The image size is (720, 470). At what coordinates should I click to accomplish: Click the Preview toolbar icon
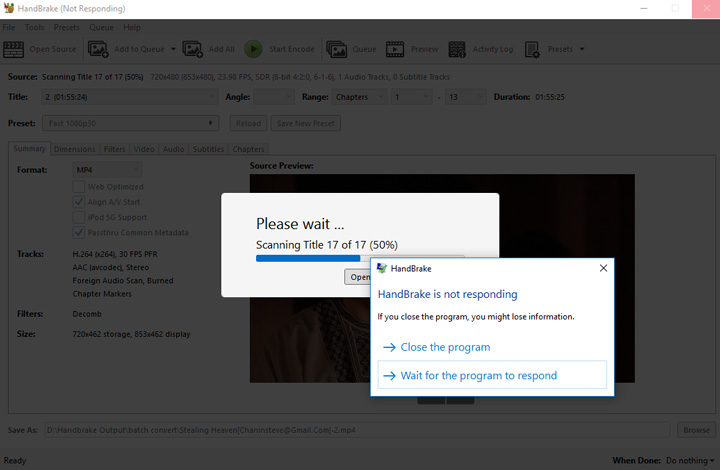(395, 49)
